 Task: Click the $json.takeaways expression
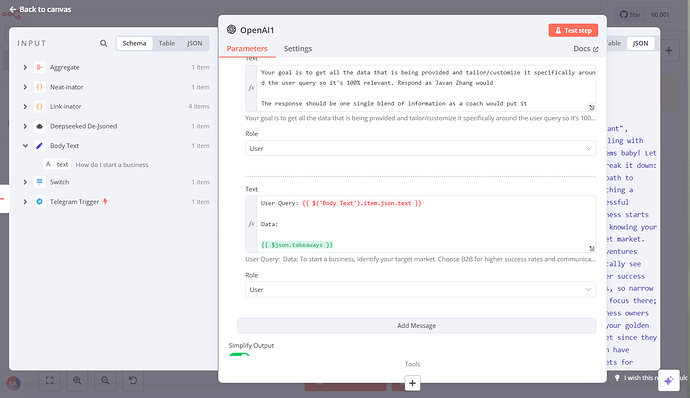[297, 245]
